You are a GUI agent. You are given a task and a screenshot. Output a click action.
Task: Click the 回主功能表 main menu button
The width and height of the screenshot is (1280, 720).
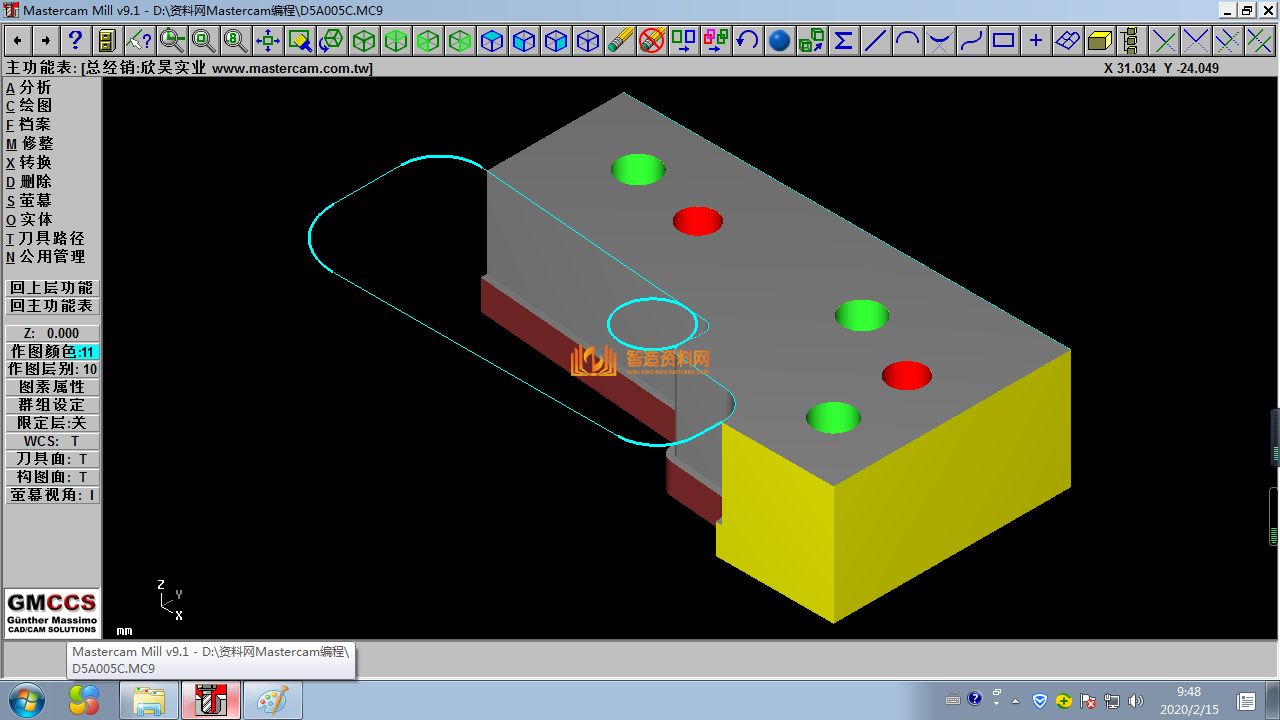tap(52, 306)
